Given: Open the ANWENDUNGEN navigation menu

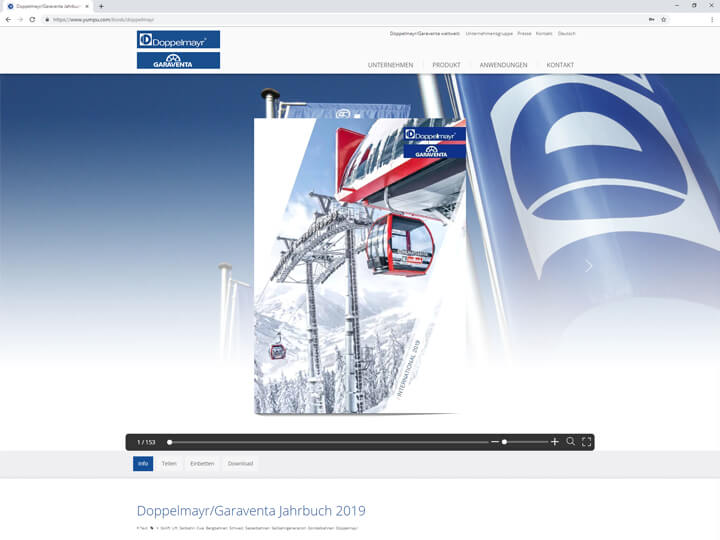Looking at the screenshot, I should [x=503, y=65].
